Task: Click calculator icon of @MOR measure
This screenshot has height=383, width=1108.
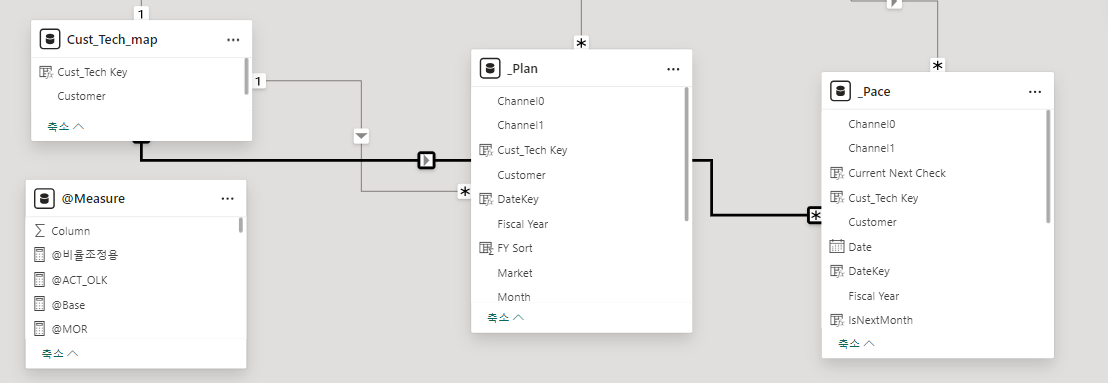Action: point(40,329)
